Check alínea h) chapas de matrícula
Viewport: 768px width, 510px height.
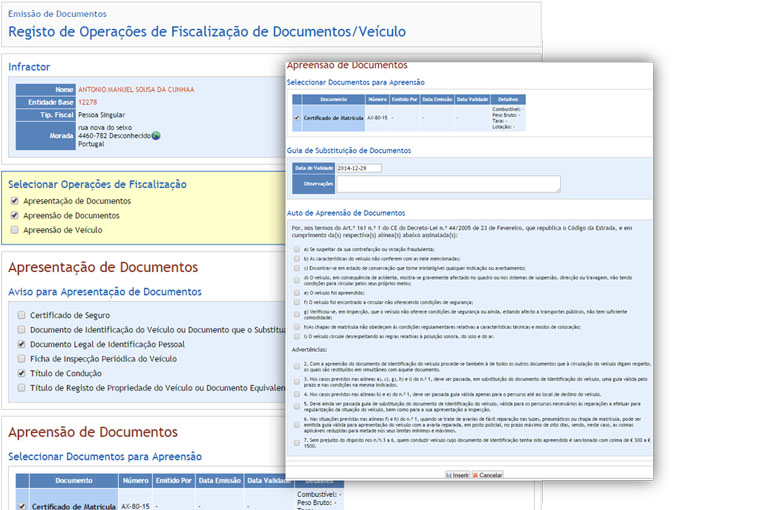pos(297,327)
